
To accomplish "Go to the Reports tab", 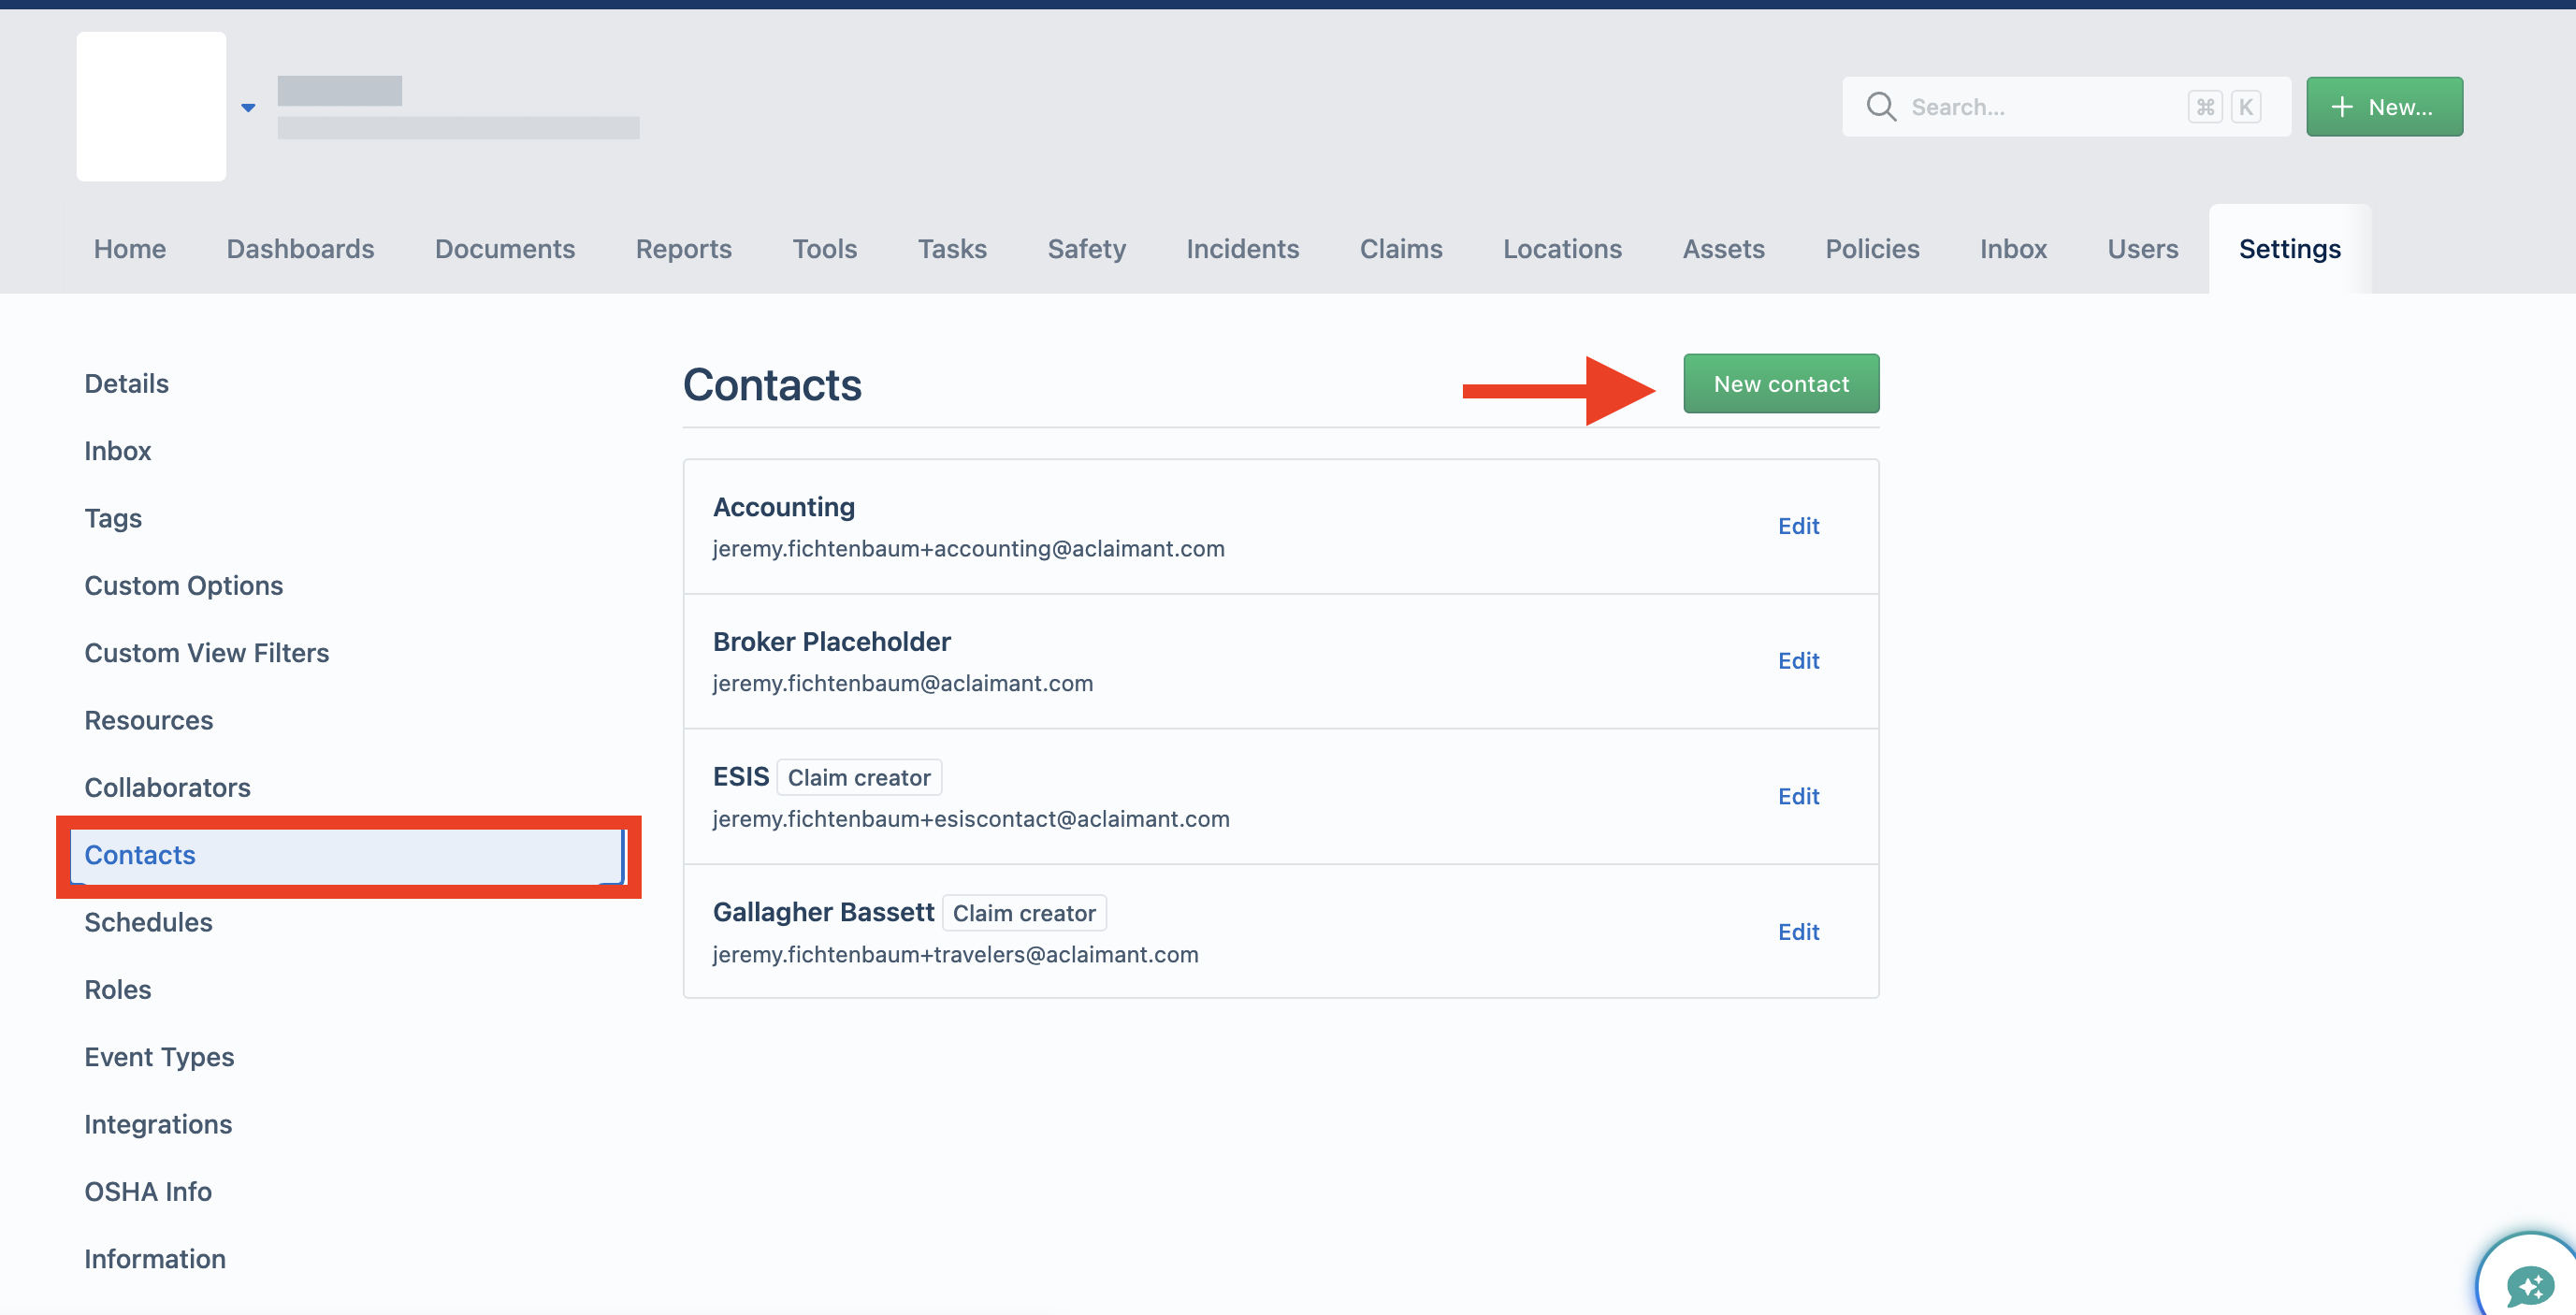I will (x=684, y=249).
